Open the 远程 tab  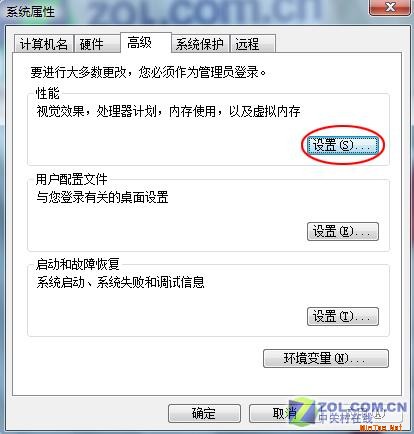point(253,44)
